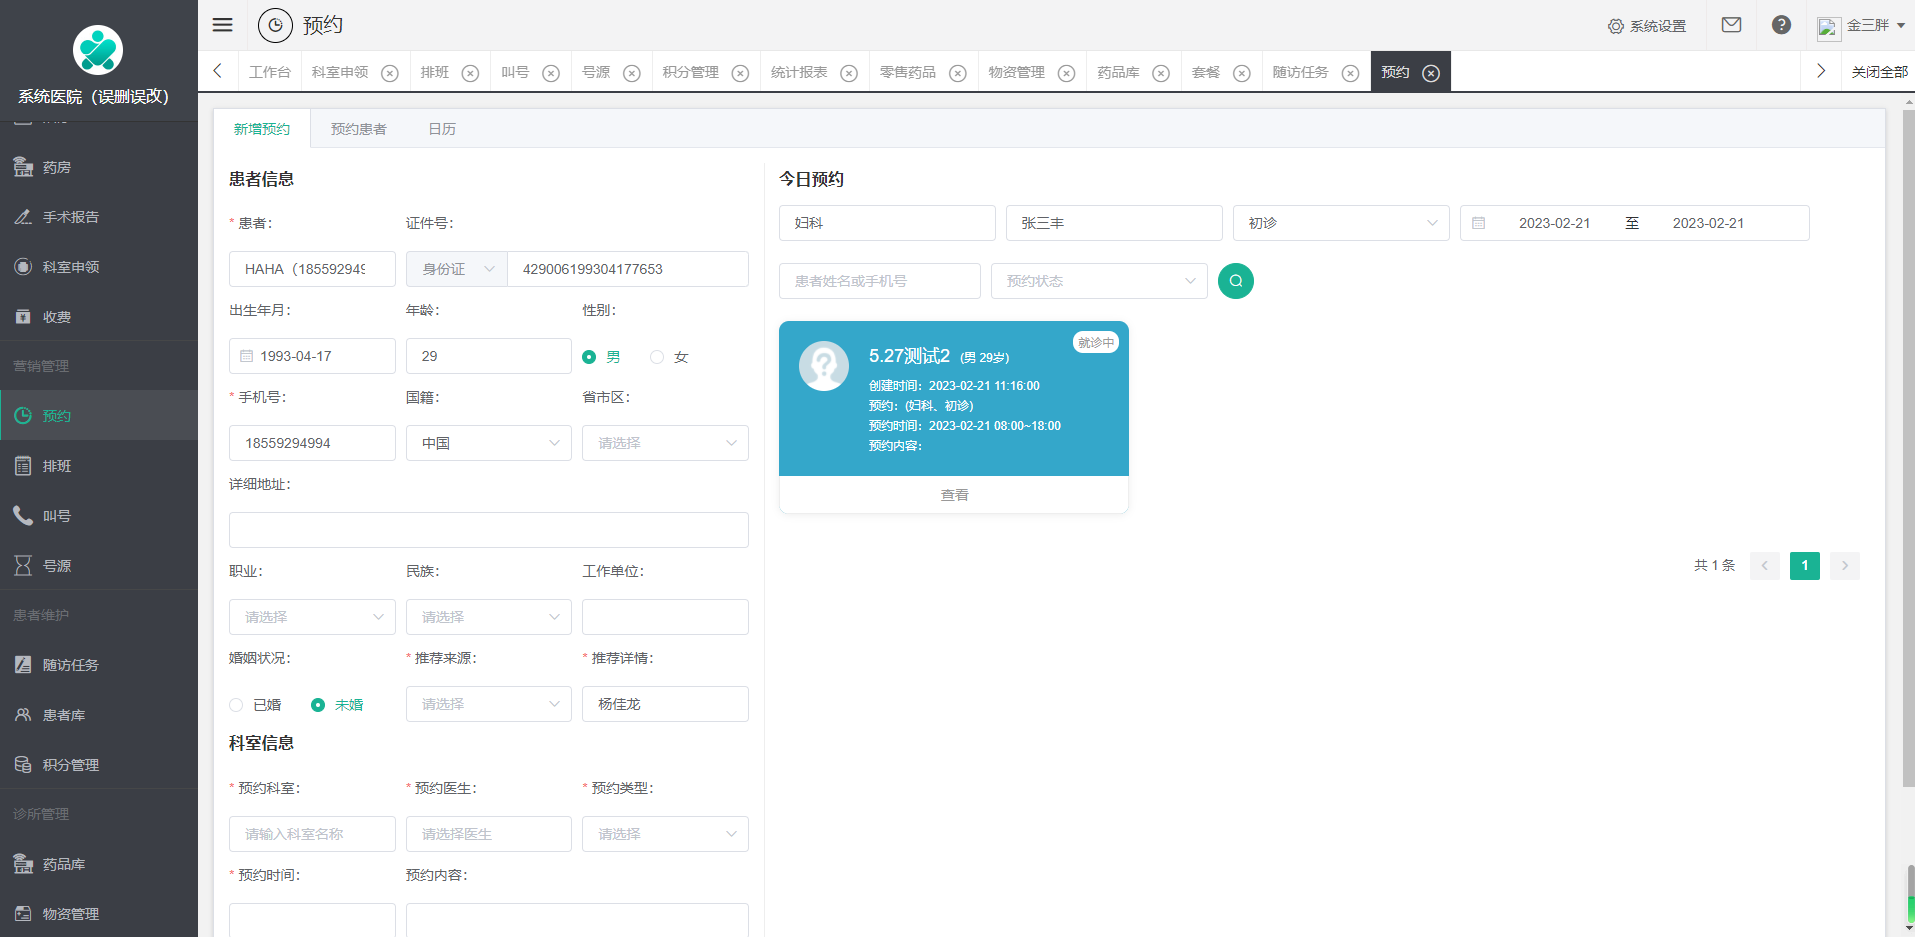Open 手术报告 in the sidebar
This screenshot has width=1915, height=937.
pyautogui.click(x=99, y=217)
